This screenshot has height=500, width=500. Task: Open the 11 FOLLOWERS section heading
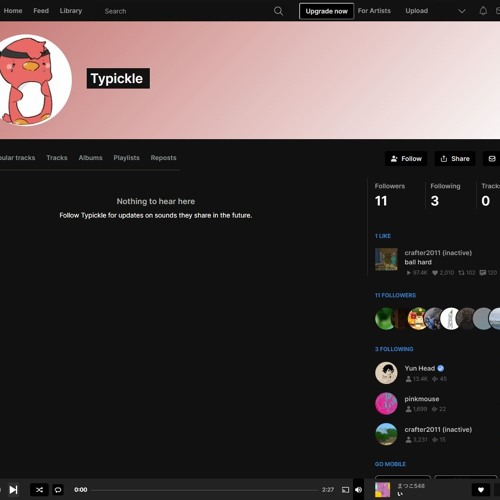(x=395, y=295)
